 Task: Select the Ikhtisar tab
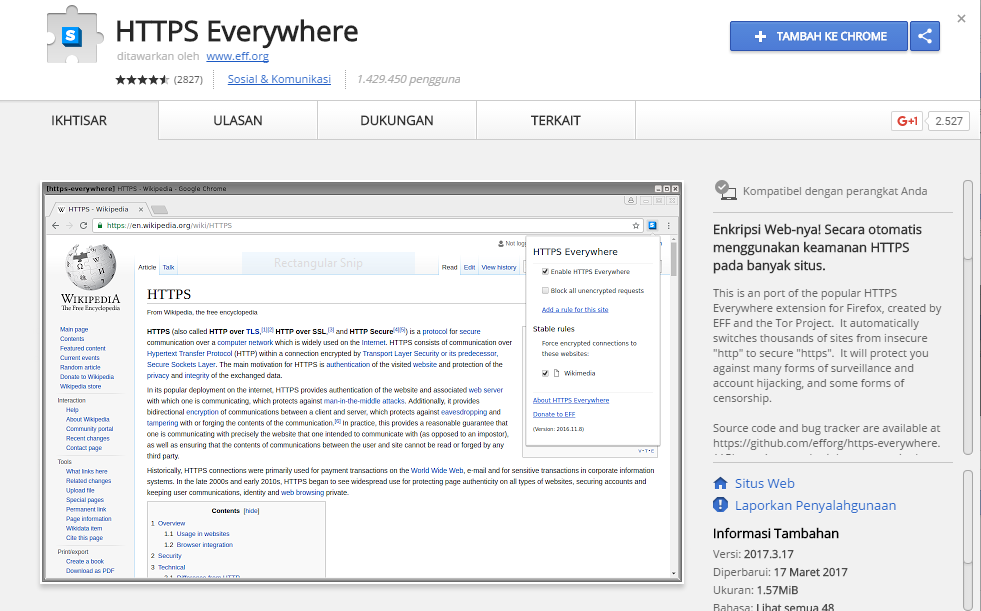[79, 121]
